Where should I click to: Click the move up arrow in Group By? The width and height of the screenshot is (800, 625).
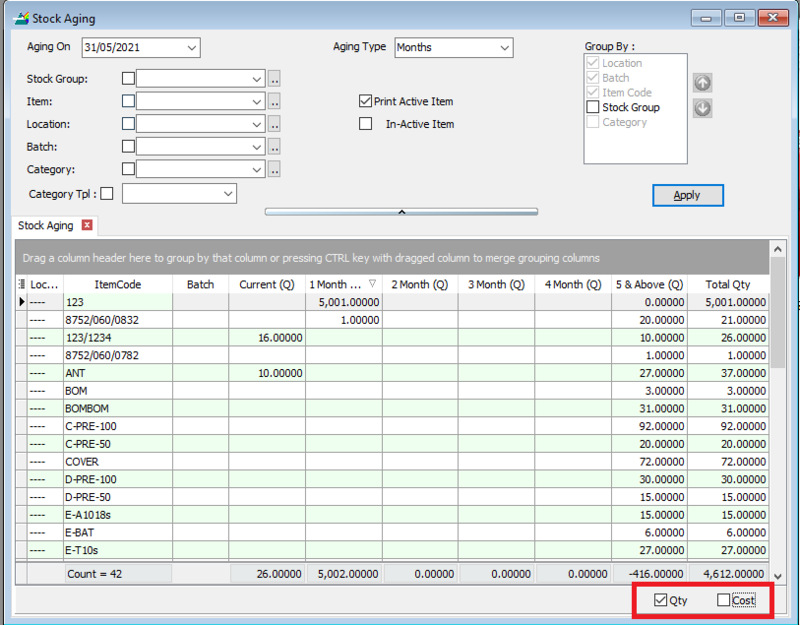pyautogui.click(x=702, y=85)
